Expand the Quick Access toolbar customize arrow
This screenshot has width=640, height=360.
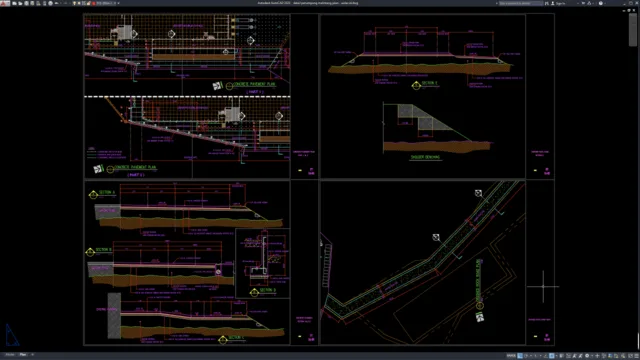pos(118,3)
